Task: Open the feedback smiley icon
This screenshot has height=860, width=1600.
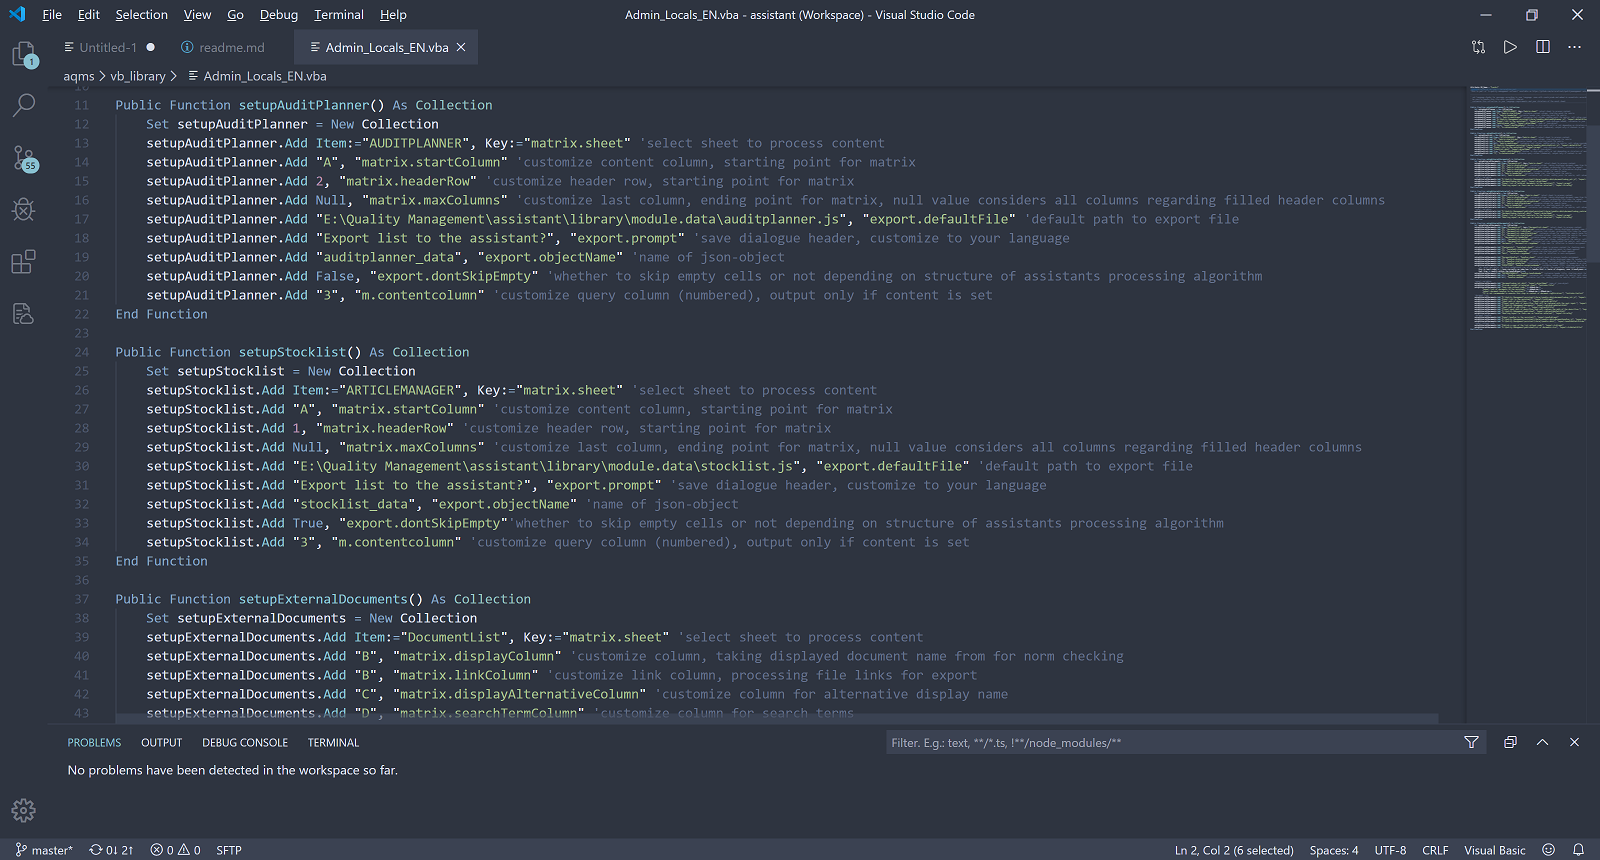Action: tap(1548, 850)
